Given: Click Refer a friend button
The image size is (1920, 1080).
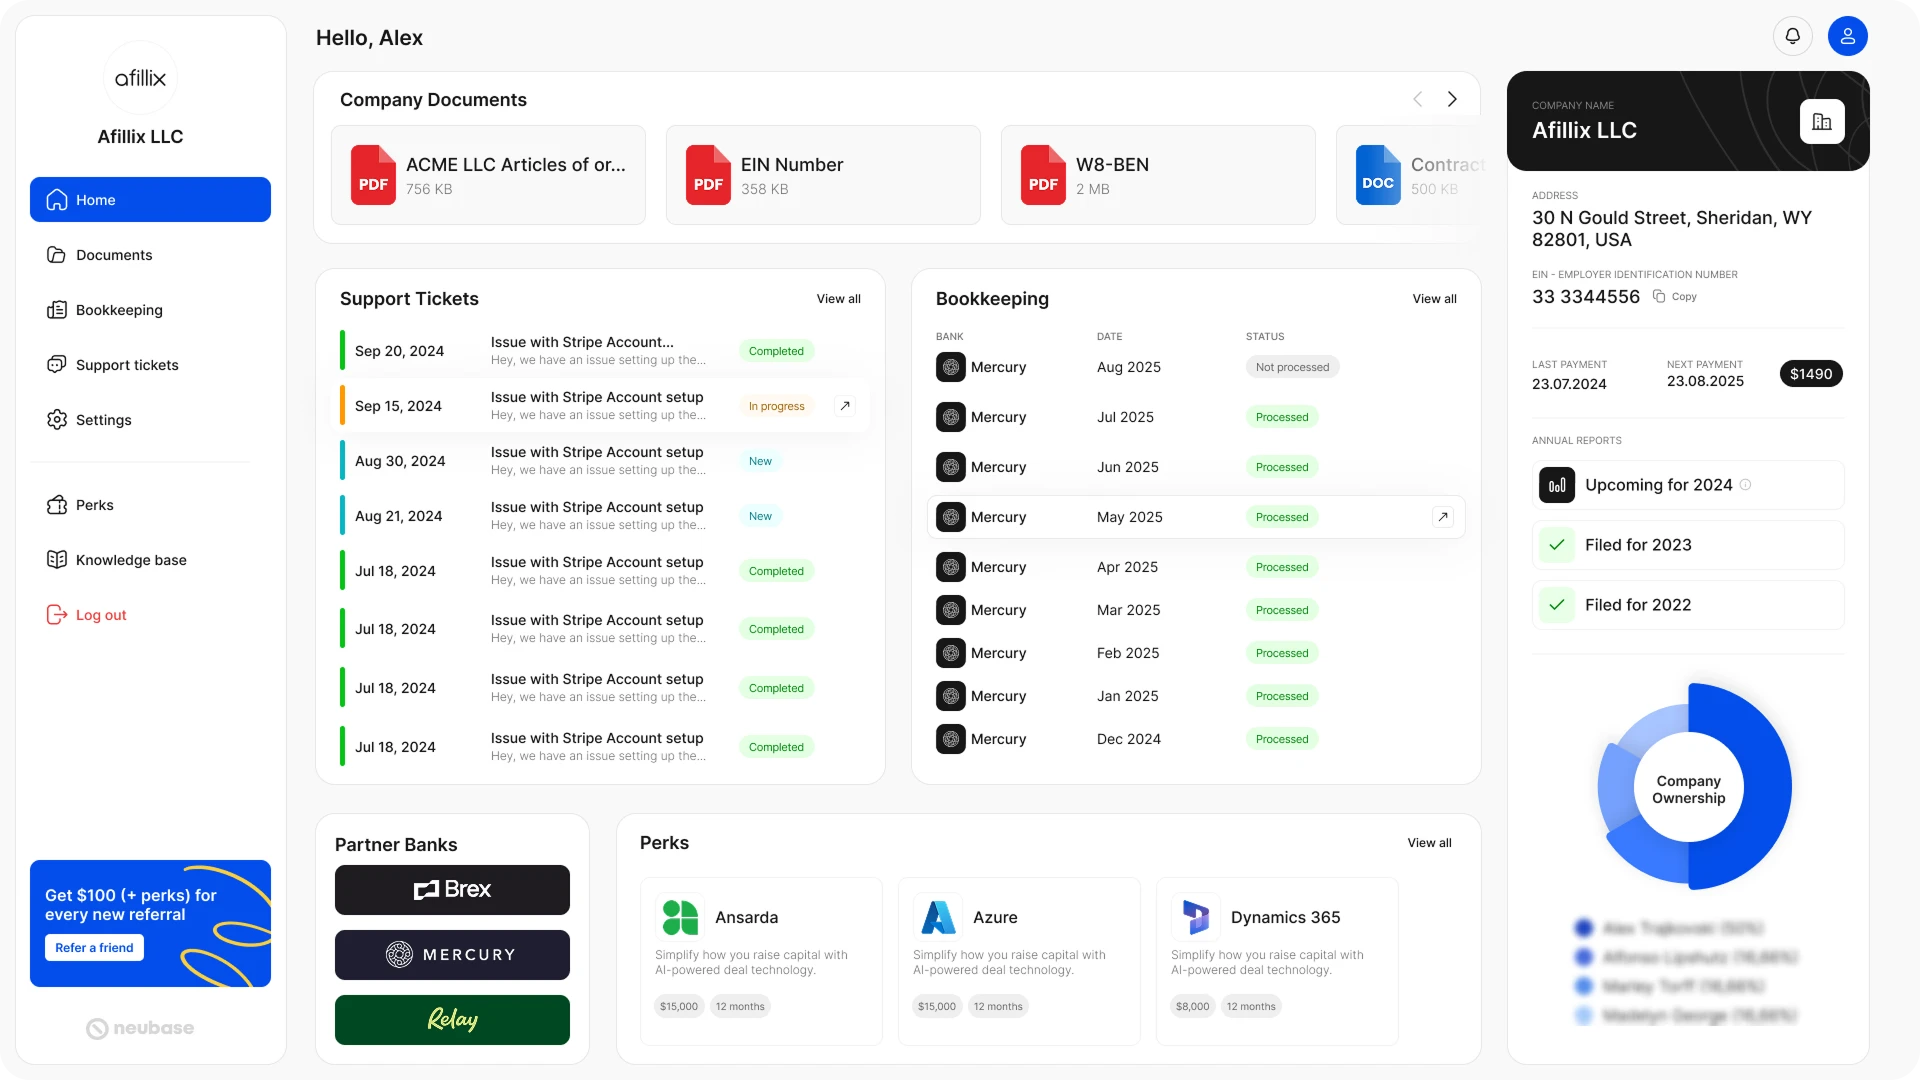Looking at the screenshot, I should coord(94,948).
